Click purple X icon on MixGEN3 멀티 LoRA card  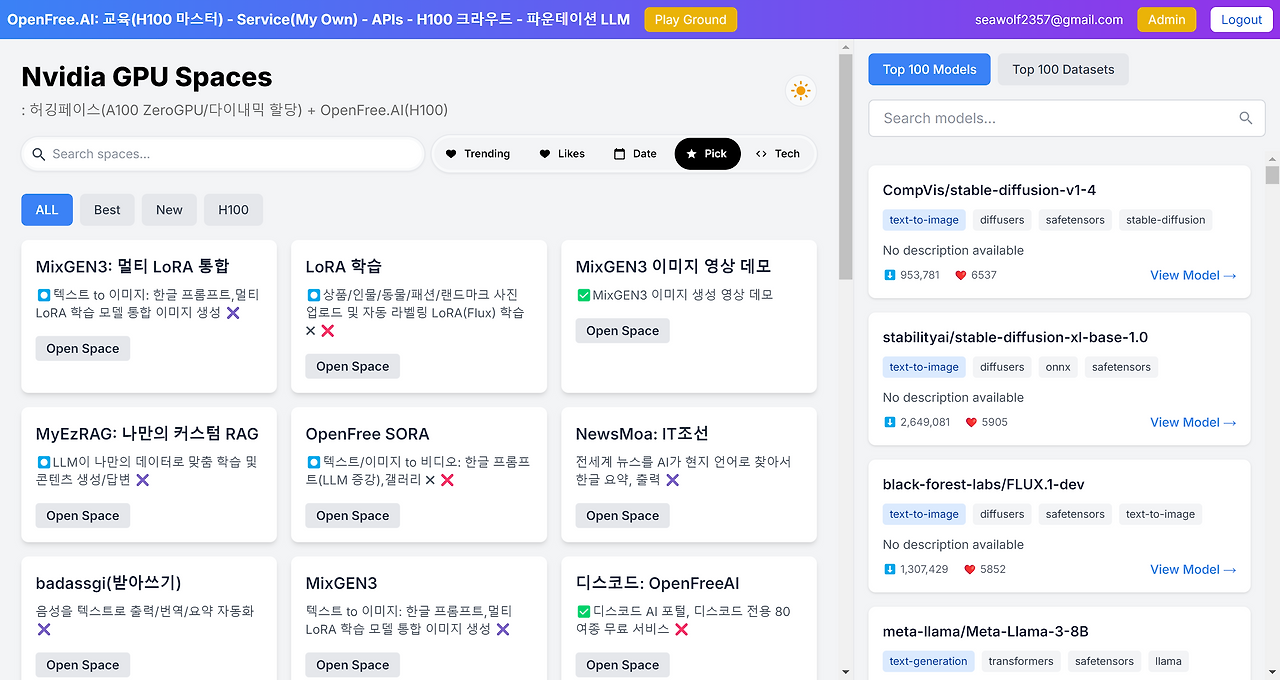click(x=233, y=313)
